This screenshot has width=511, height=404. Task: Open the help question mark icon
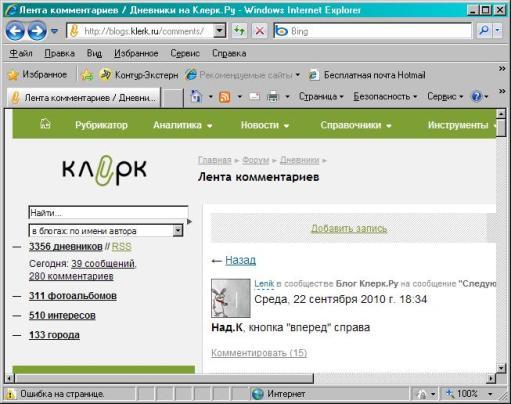click(x=477, y=97)
